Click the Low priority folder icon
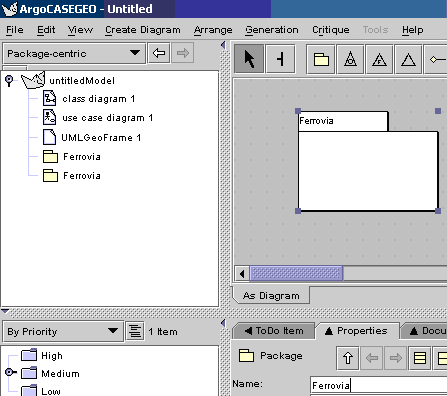 click(x=29, y=391)
